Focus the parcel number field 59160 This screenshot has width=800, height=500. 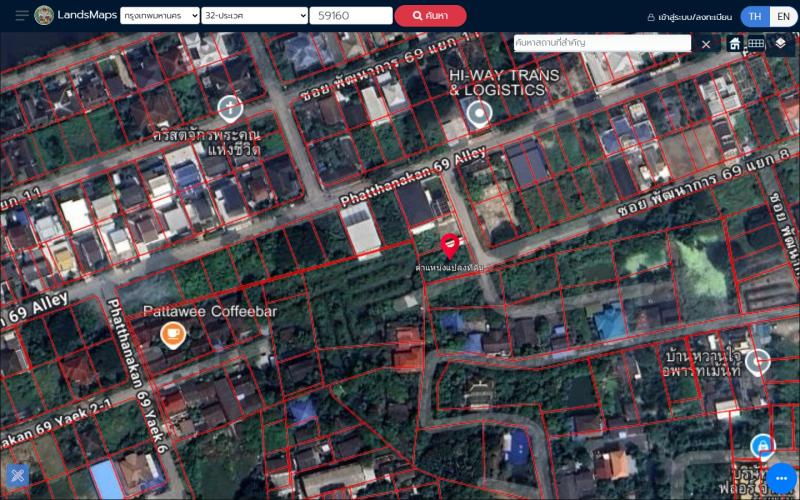tap(351, 16)
